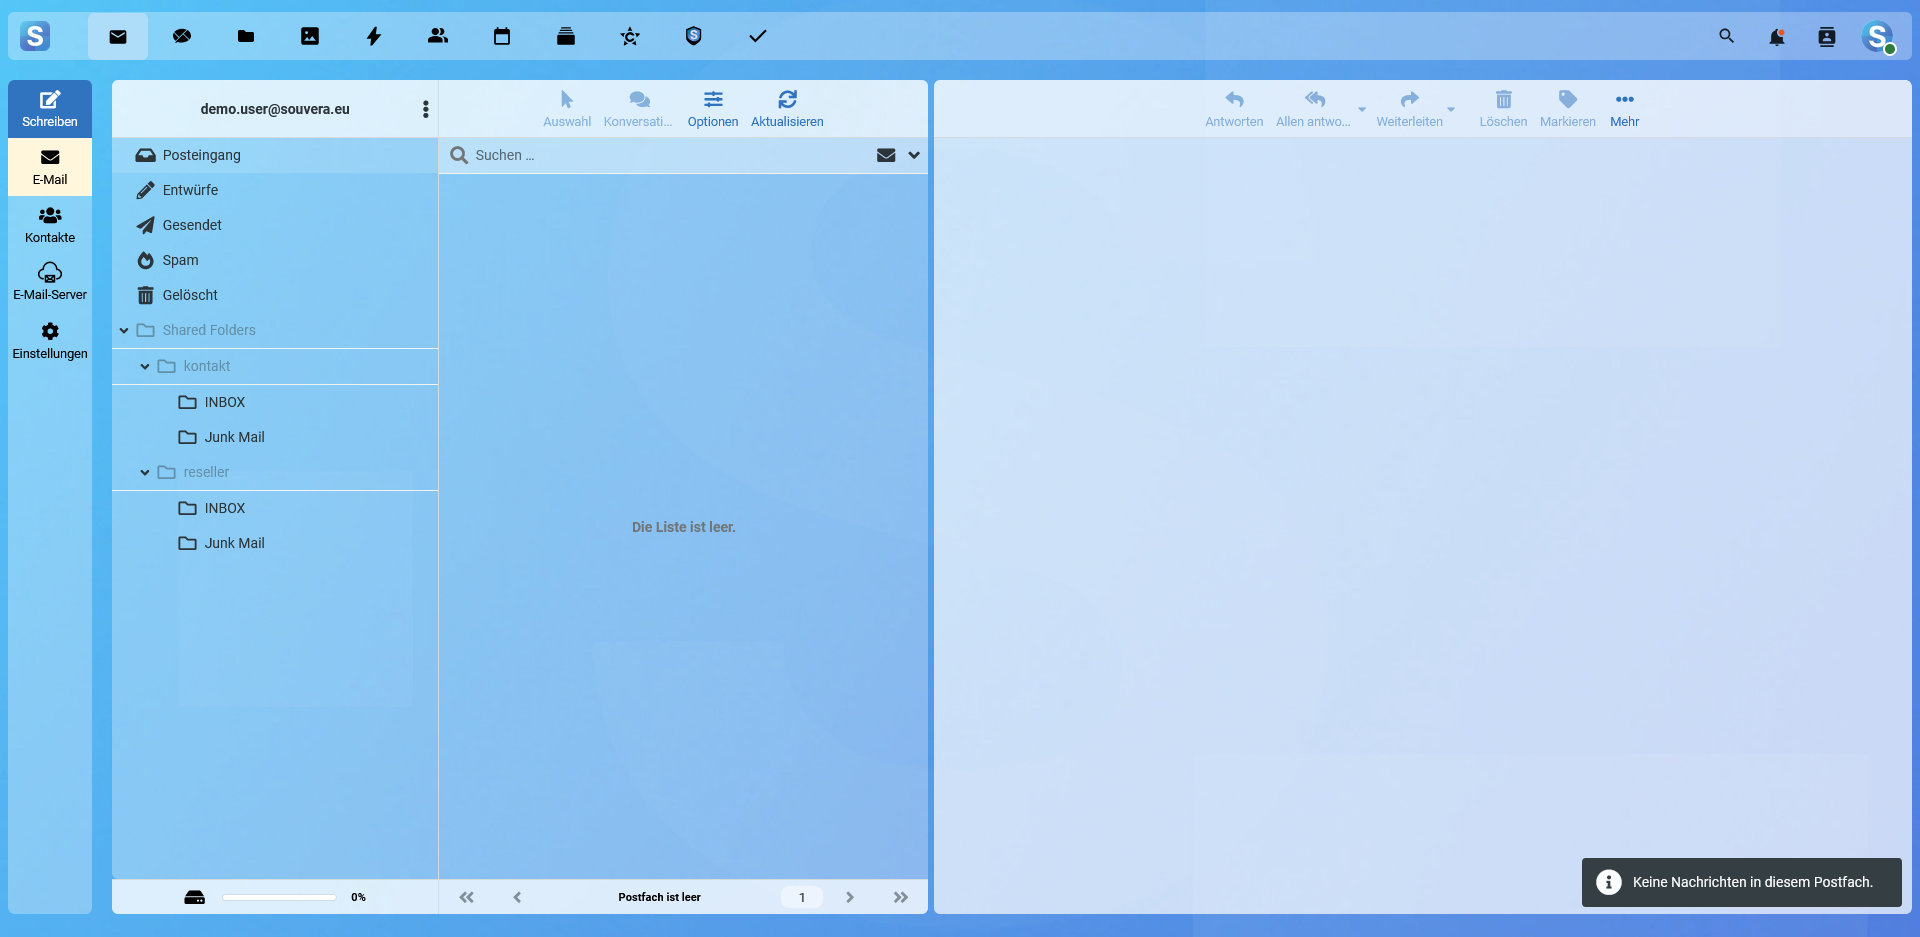Open E-Mail-Server settings in sidebar
This screenshot has height=937, width=1920.
pyautogui.click(x=50, y=282)
